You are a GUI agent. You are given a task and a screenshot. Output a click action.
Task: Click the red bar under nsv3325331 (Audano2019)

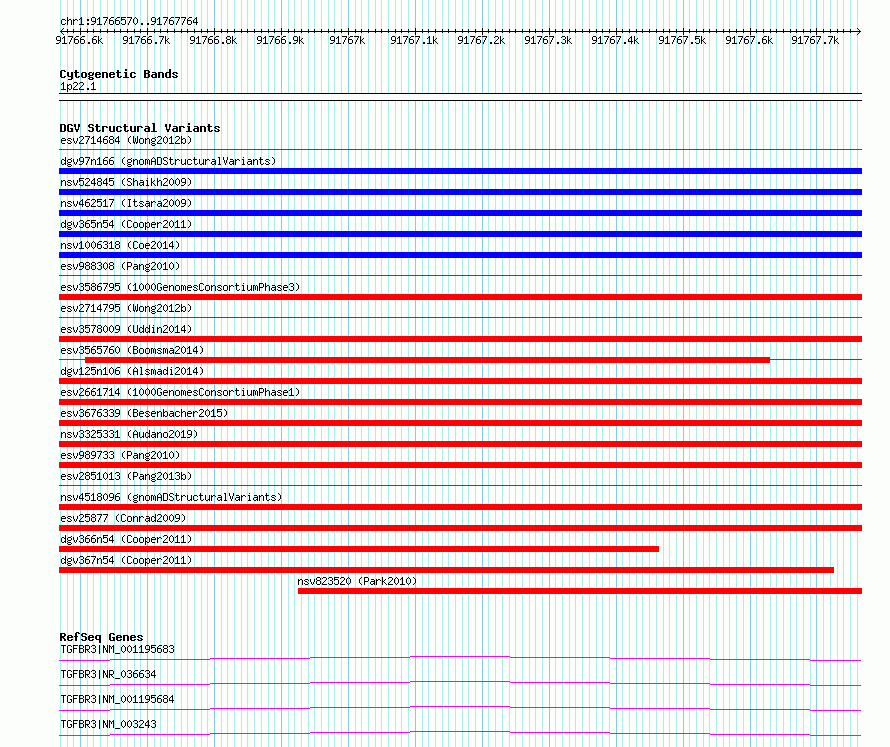tap(460, 444)
